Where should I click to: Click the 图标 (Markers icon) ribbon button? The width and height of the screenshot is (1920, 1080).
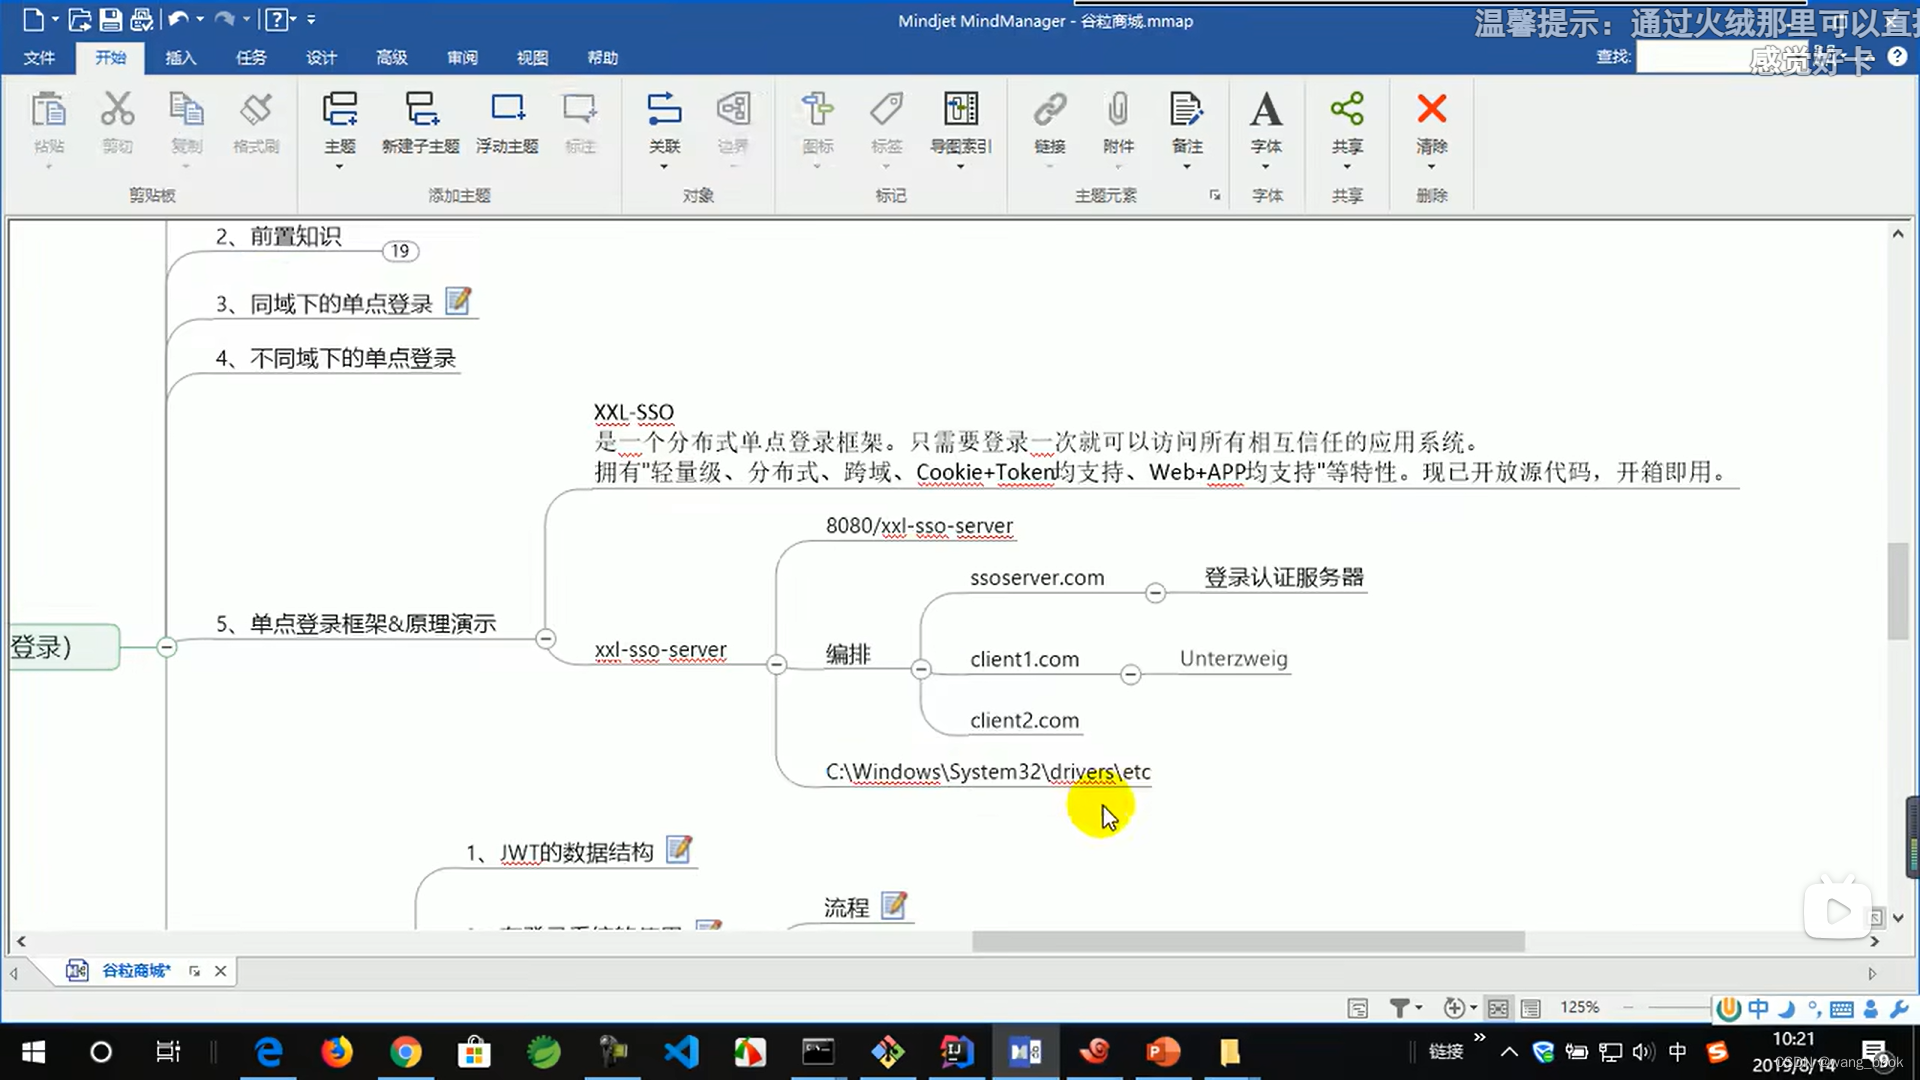(818, 110)
